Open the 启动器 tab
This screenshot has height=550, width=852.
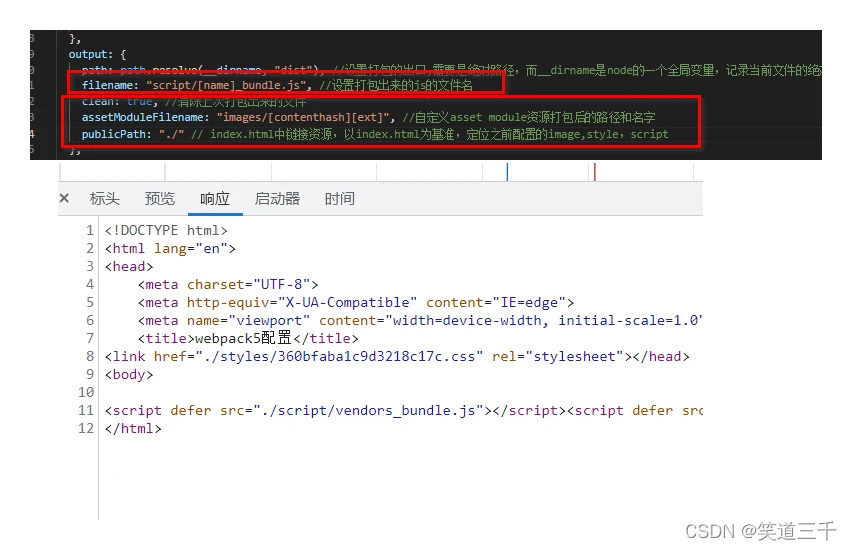click(x=277, y=199)
